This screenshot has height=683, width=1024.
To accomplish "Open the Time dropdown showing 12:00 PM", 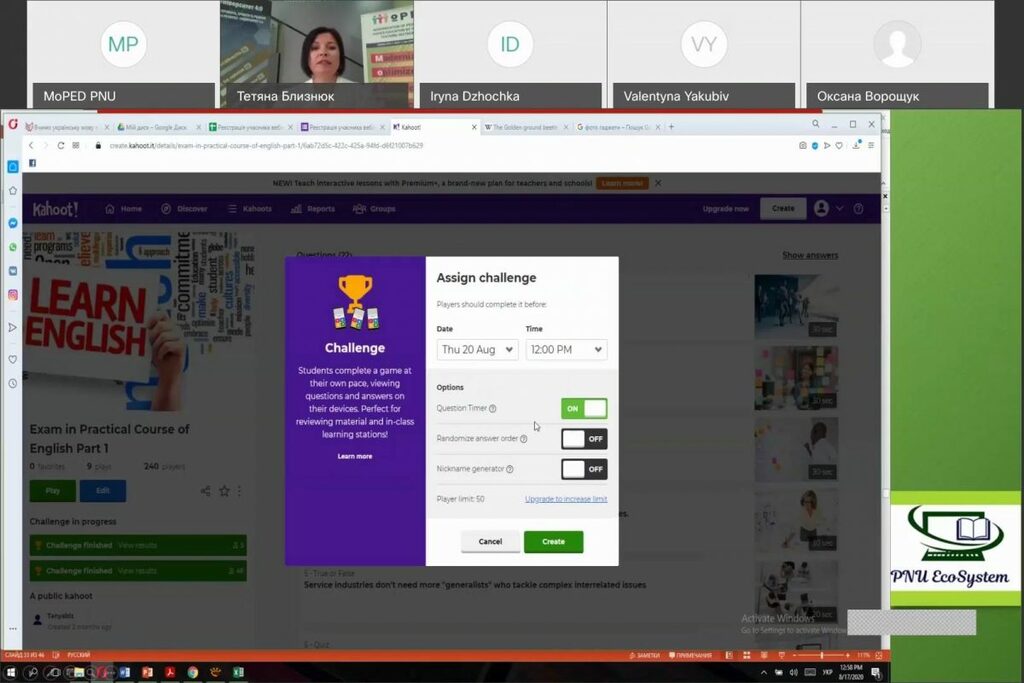I will coord(566,350).
